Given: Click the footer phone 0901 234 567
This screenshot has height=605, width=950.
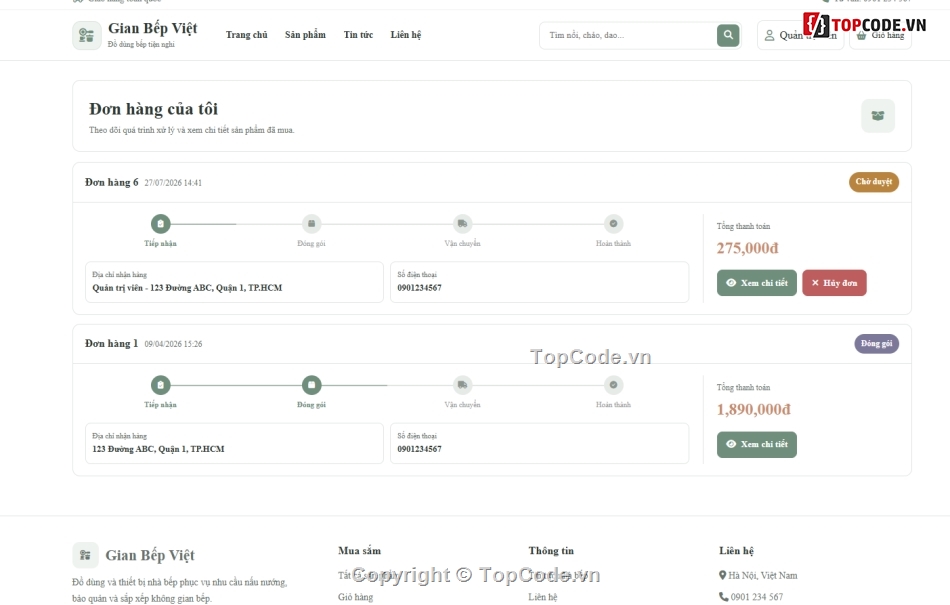Looking at the screenshot, I should pos(757,597).
